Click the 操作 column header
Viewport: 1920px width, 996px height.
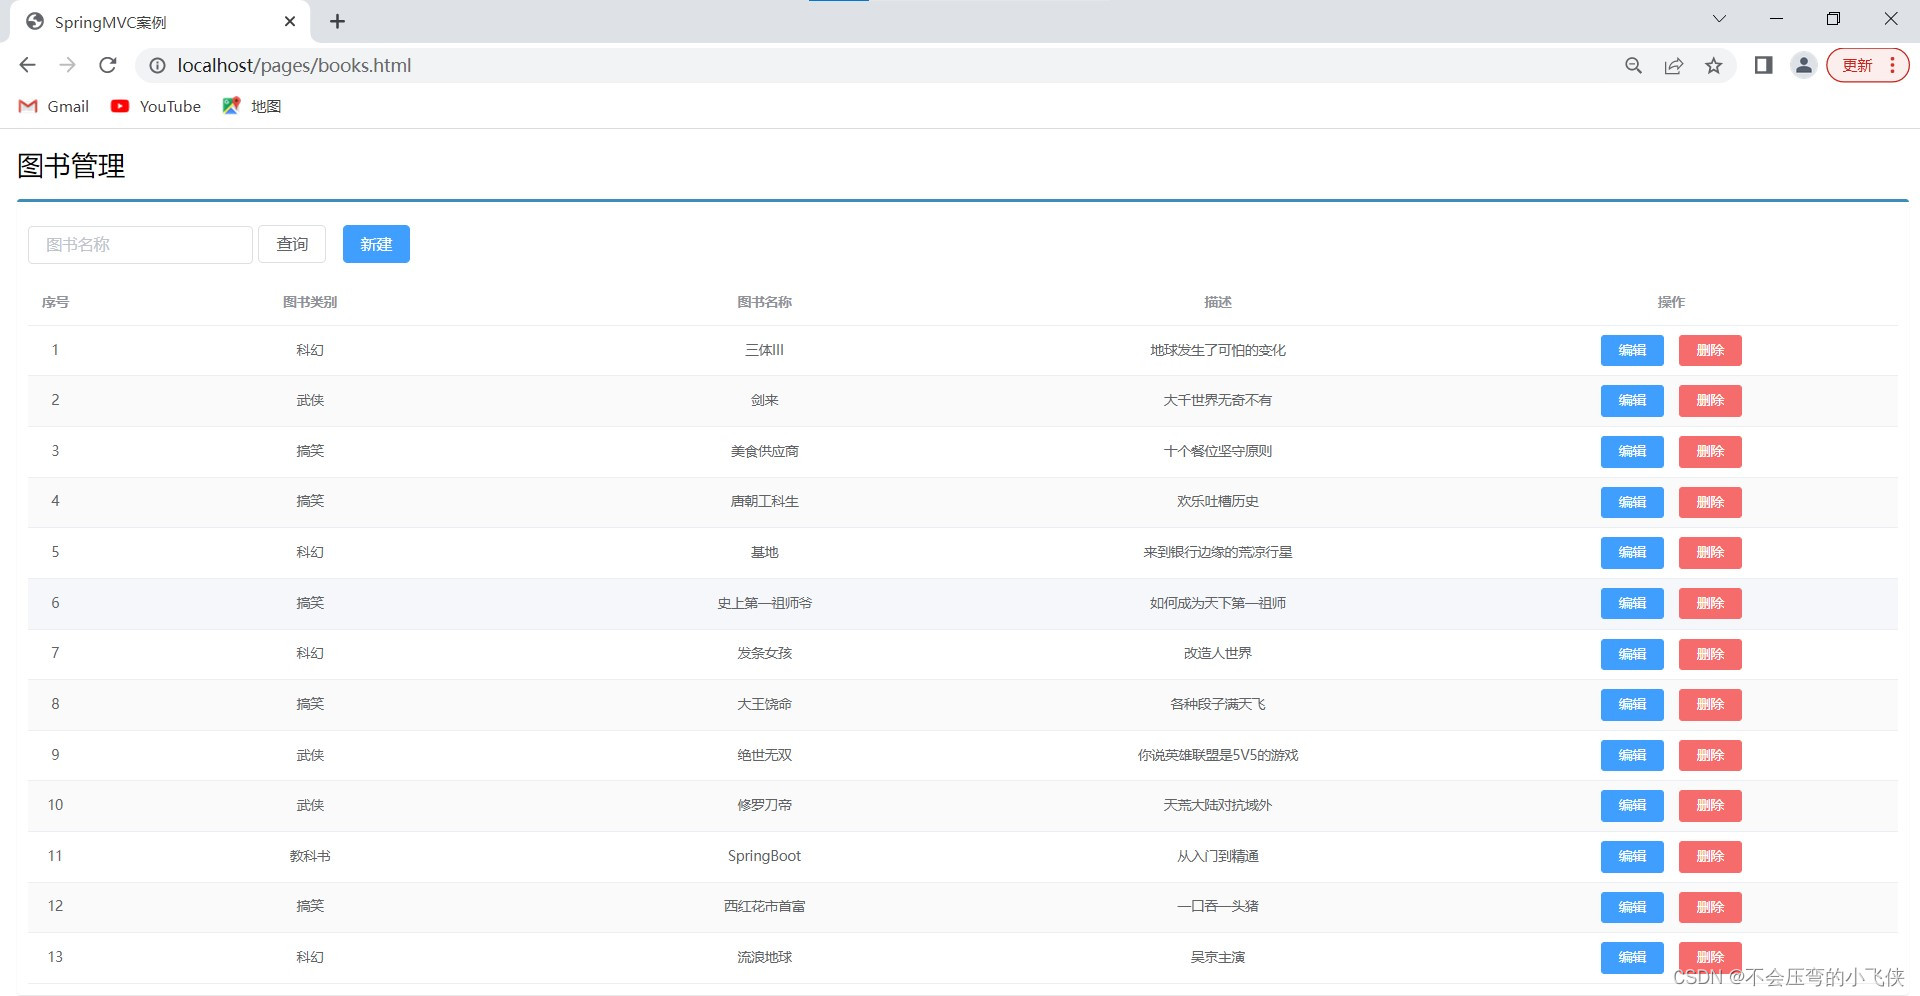pyautogui.click(x=1671, y=302)
